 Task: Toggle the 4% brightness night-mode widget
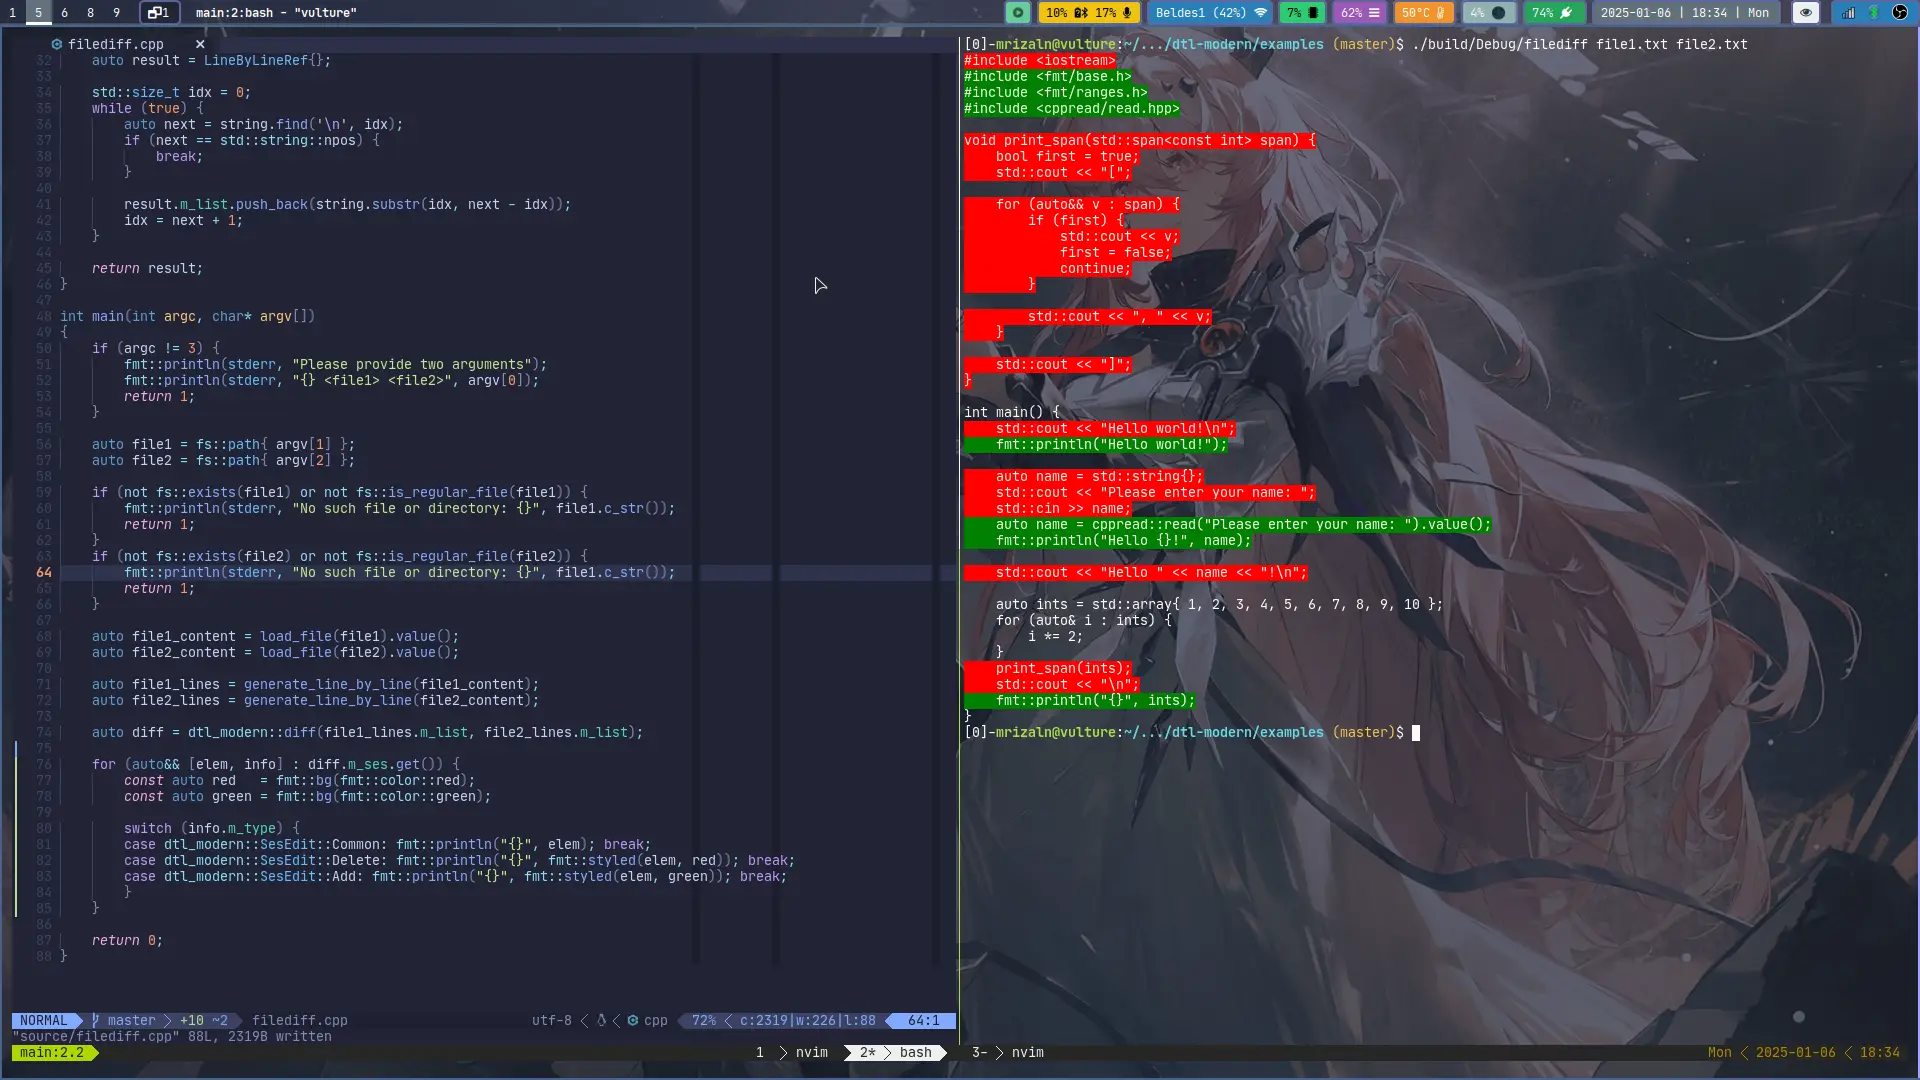(1488, 13)
